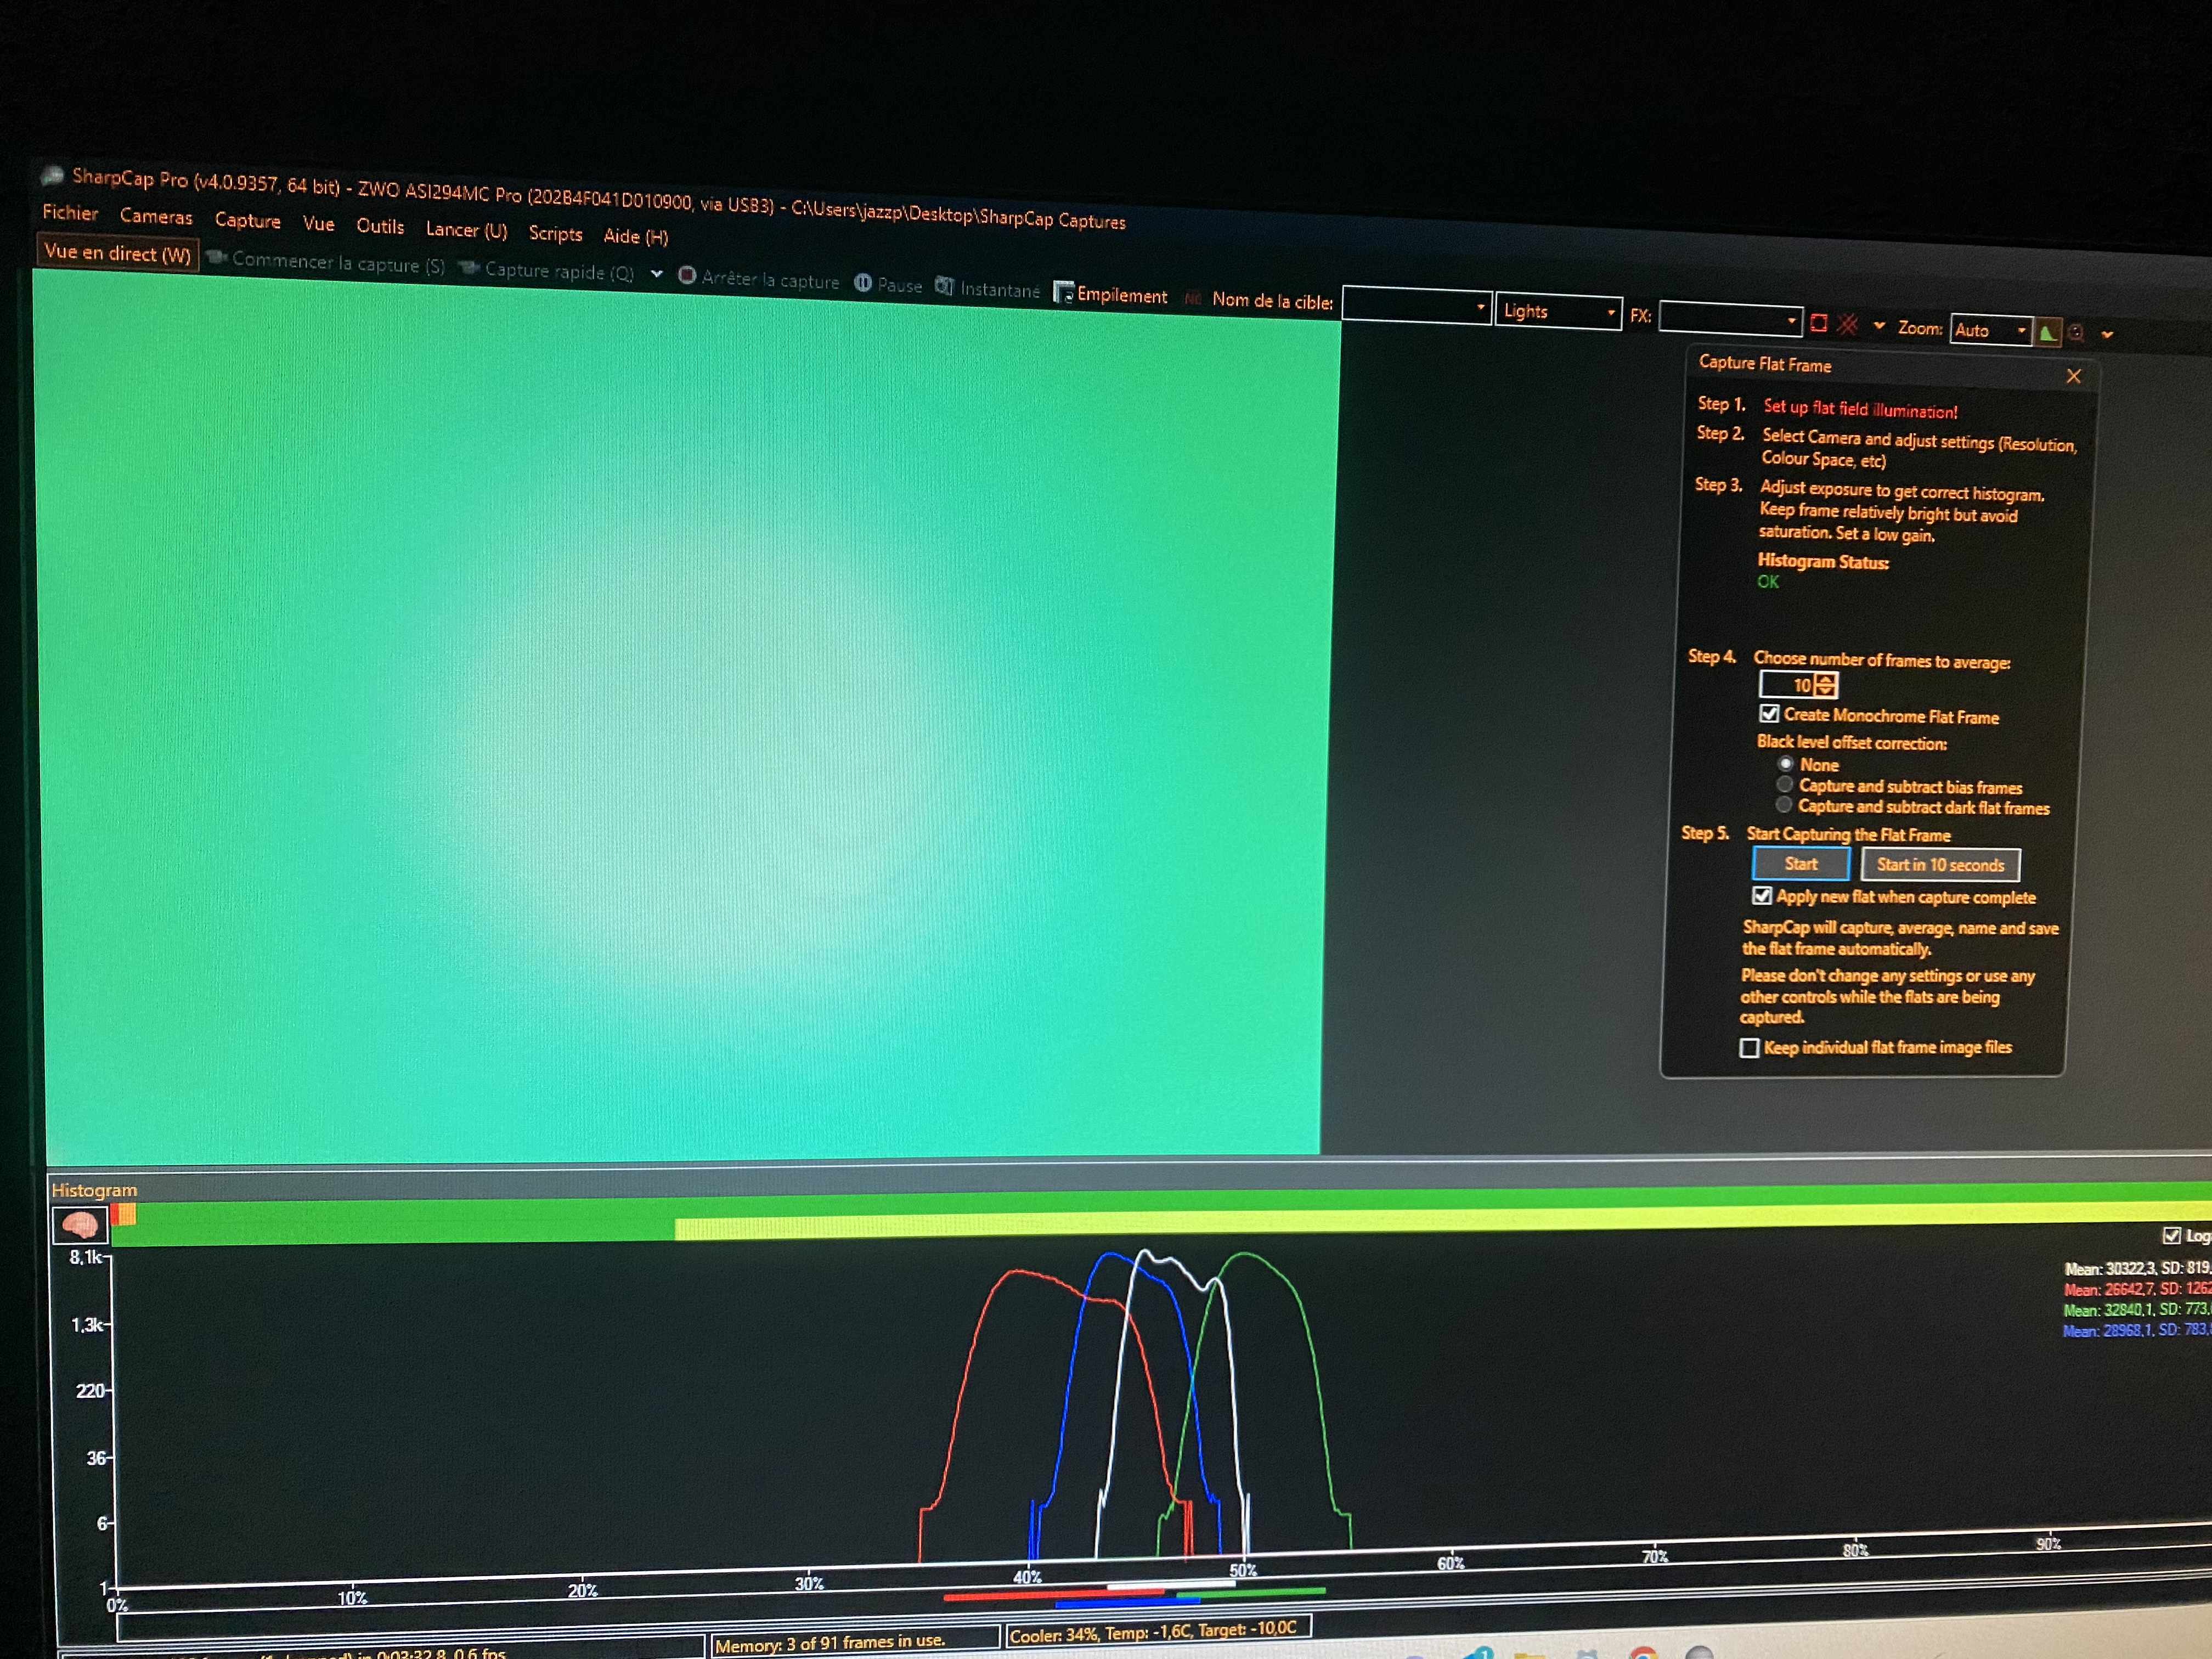Click the magnifier icon right of Zoom box
This screenshot has height=1659, width=2212.
(2076, 333)
